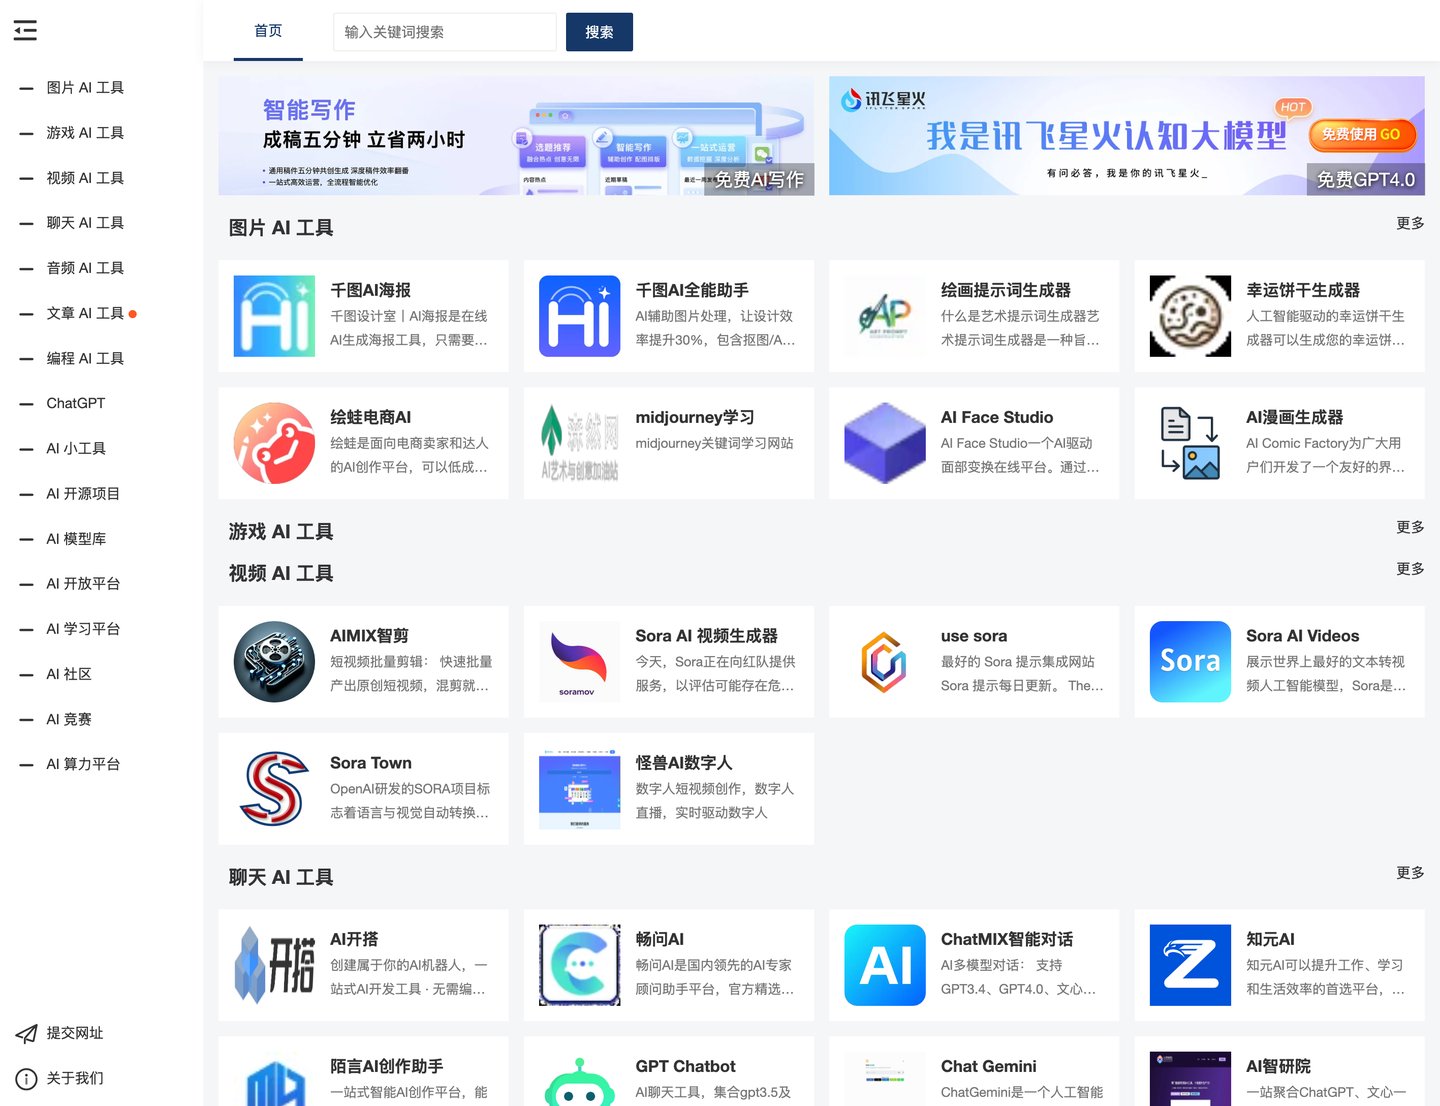Focus the 输入关键词搜索 search field
This screenshot has width=1440, height=1106.
point(444,32)
